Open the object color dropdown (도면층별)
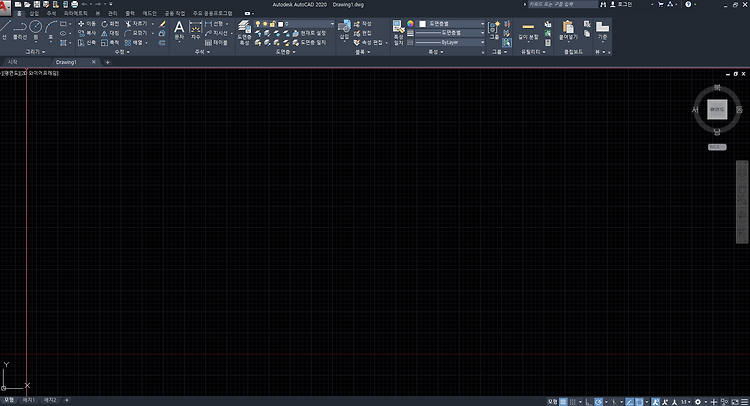This screenshot has height=406, width=750. click(x=452, y=23)
